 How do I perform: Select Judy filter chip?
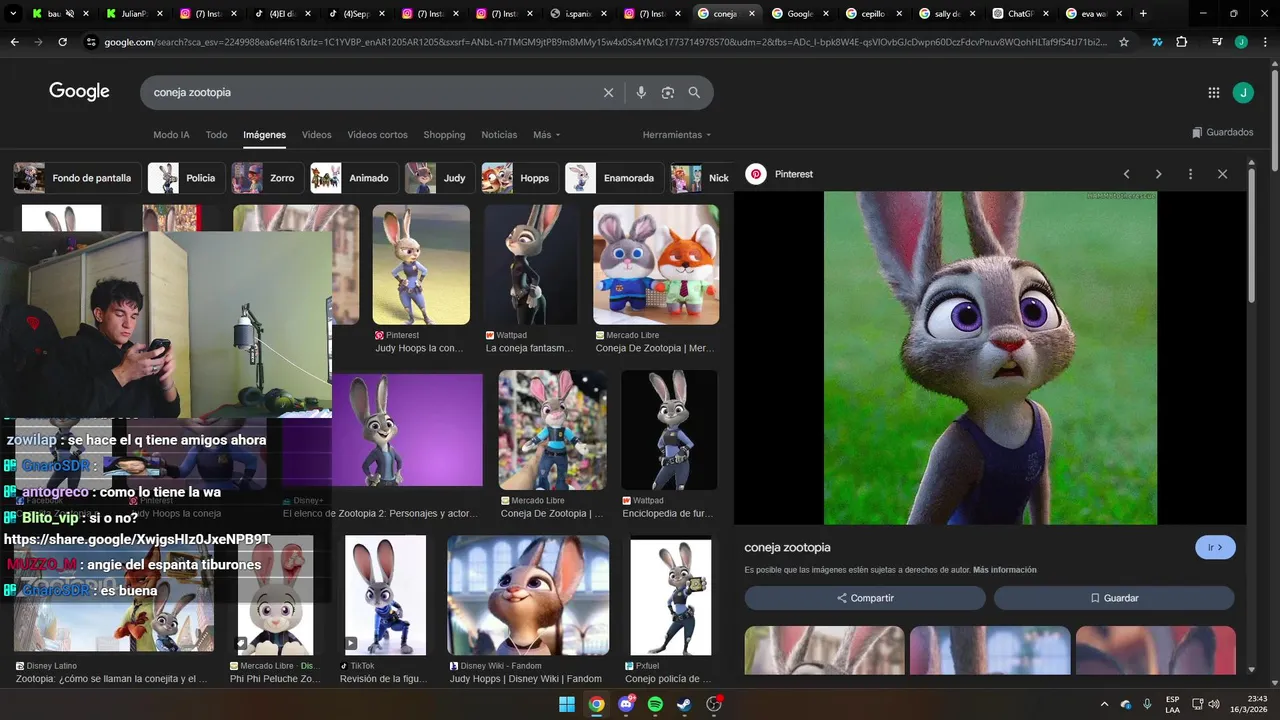pyautogui.click(x=439, y=178)
